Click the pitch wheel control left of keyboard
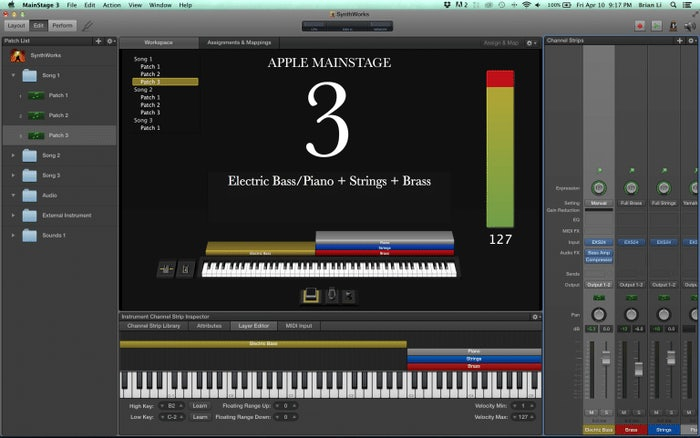 166,269
